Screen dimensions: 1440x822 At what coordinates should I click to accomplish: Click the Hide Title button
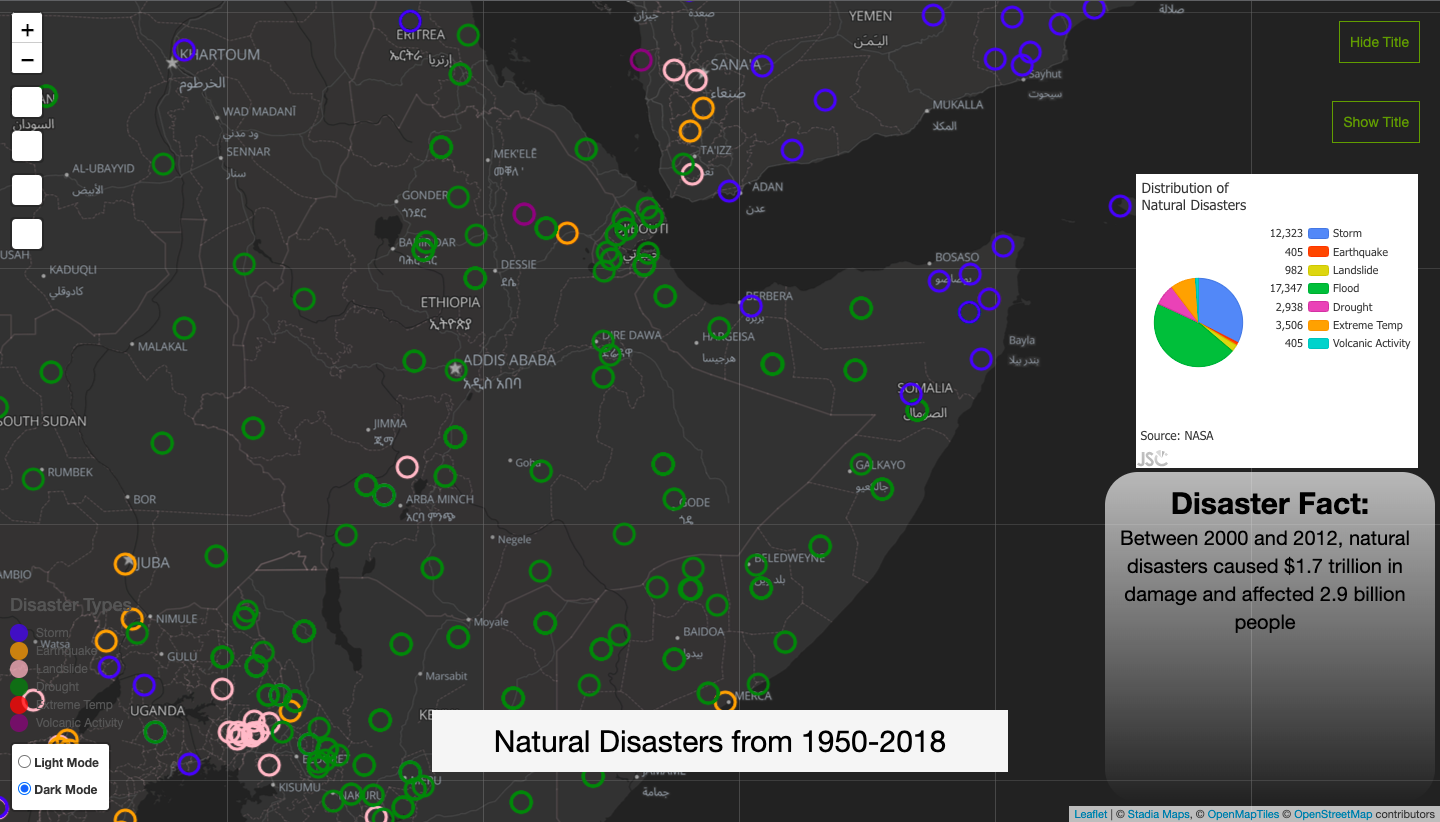(1379, 41)
